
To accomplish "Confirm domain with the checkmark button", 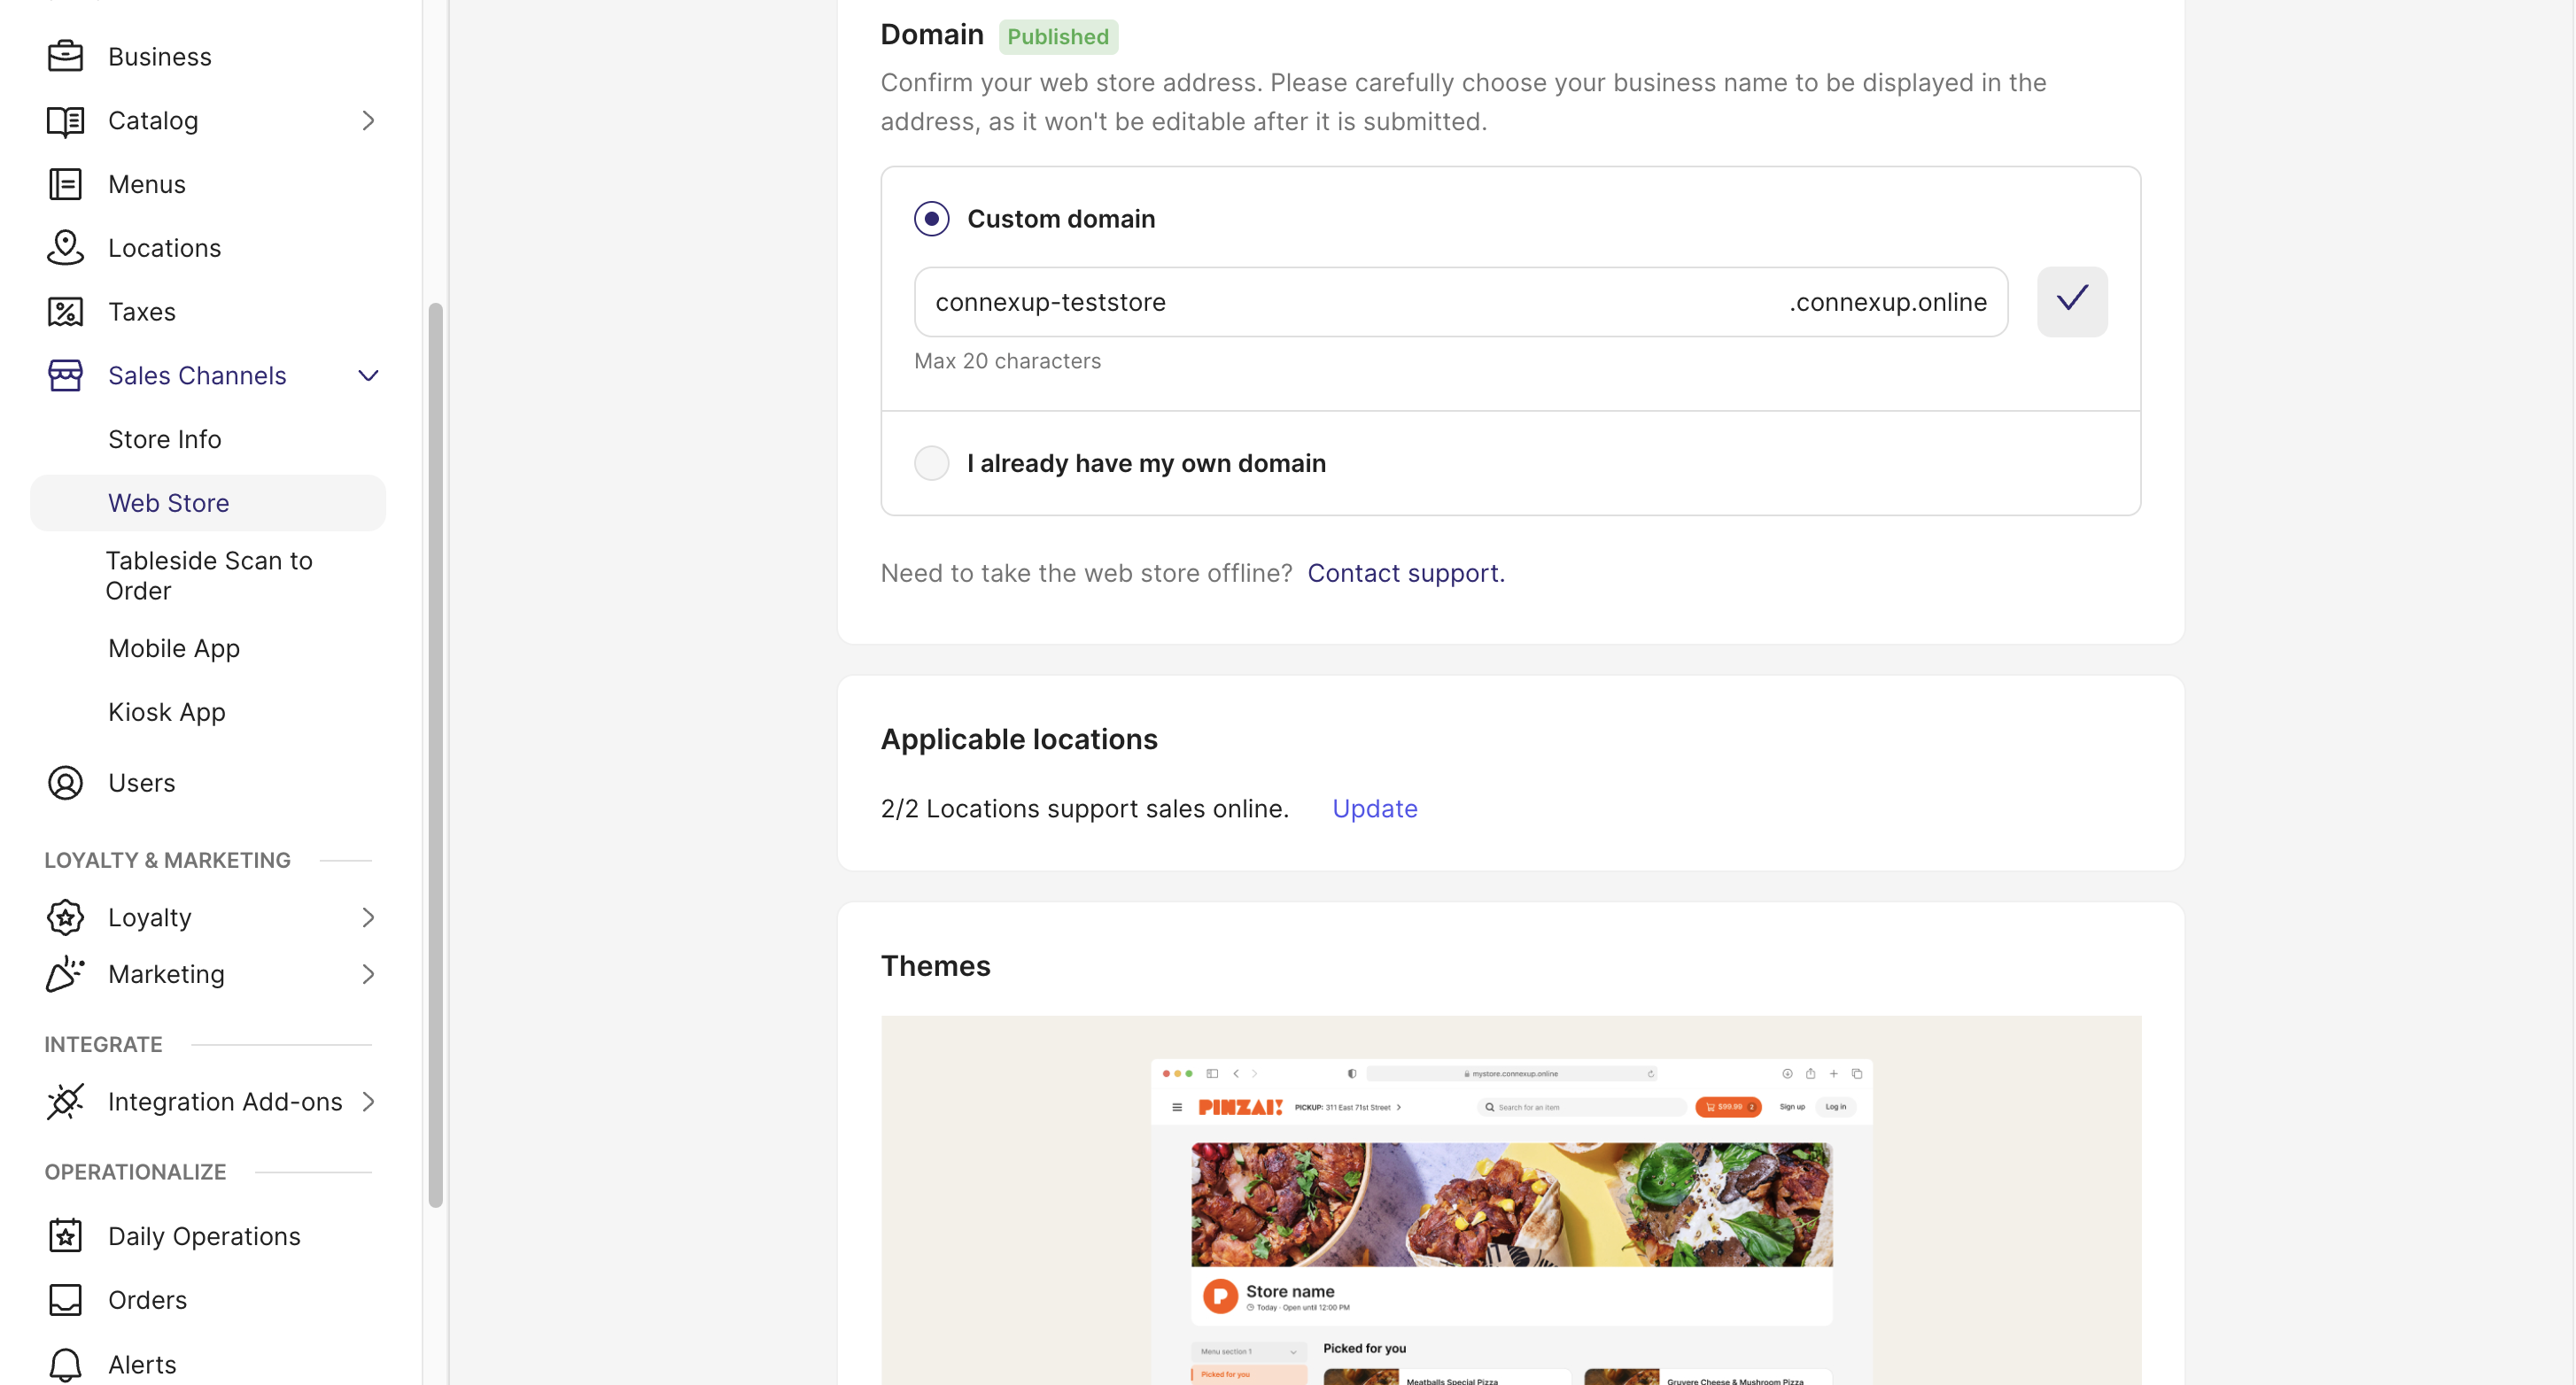I will (x=2072, y=301).
